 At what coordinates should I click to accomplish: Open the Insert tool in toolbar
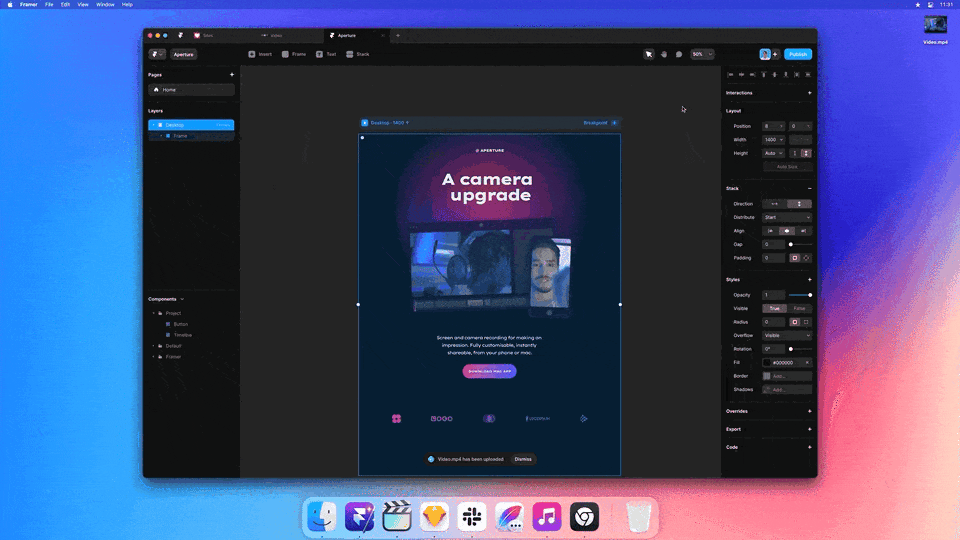[x=260, y=54]
